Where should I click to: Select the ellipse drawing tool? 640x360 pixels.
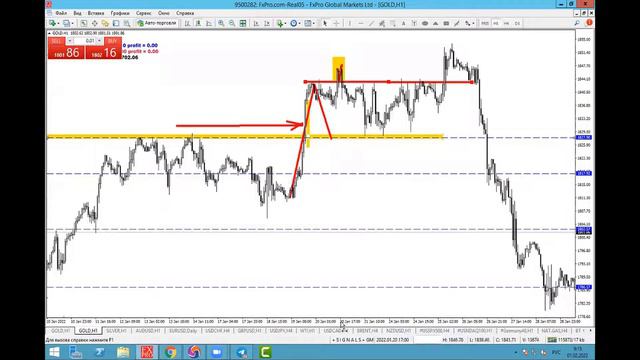pyautogui.click(x=425, y=23)
